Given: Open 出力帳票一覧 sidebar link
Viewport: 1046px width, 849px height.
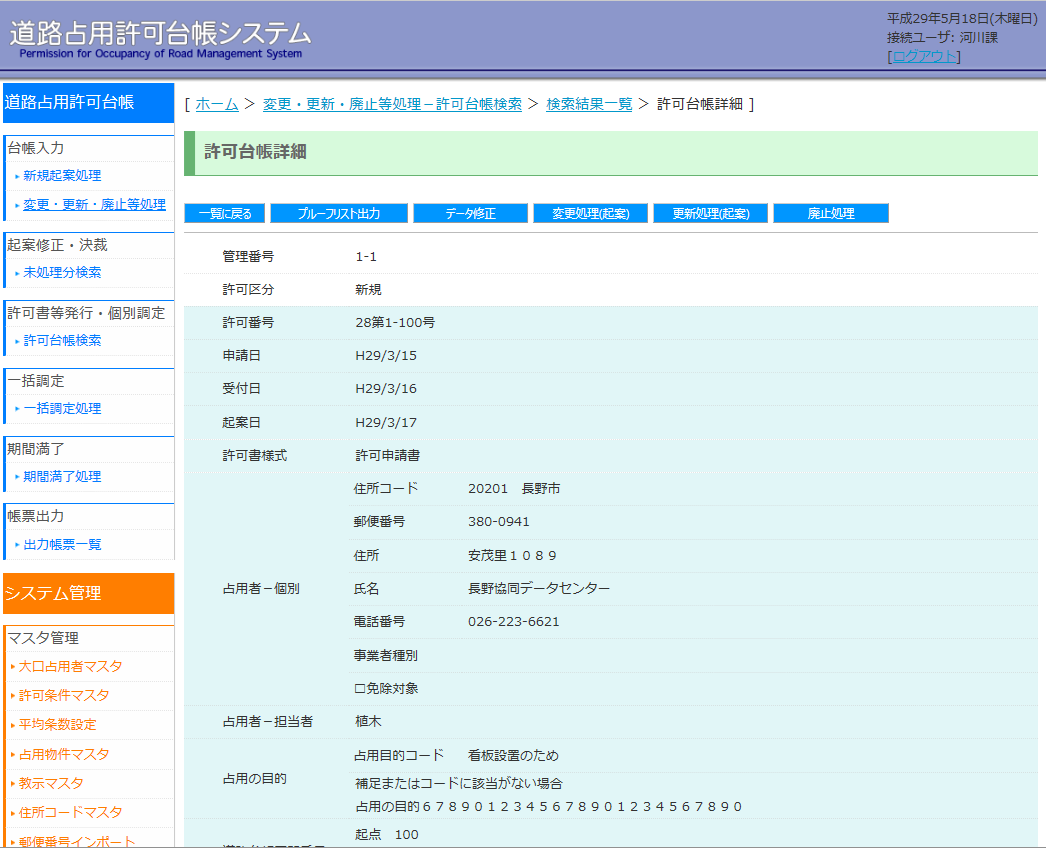Looking at the screenshot, I should (x=62, y=544).
